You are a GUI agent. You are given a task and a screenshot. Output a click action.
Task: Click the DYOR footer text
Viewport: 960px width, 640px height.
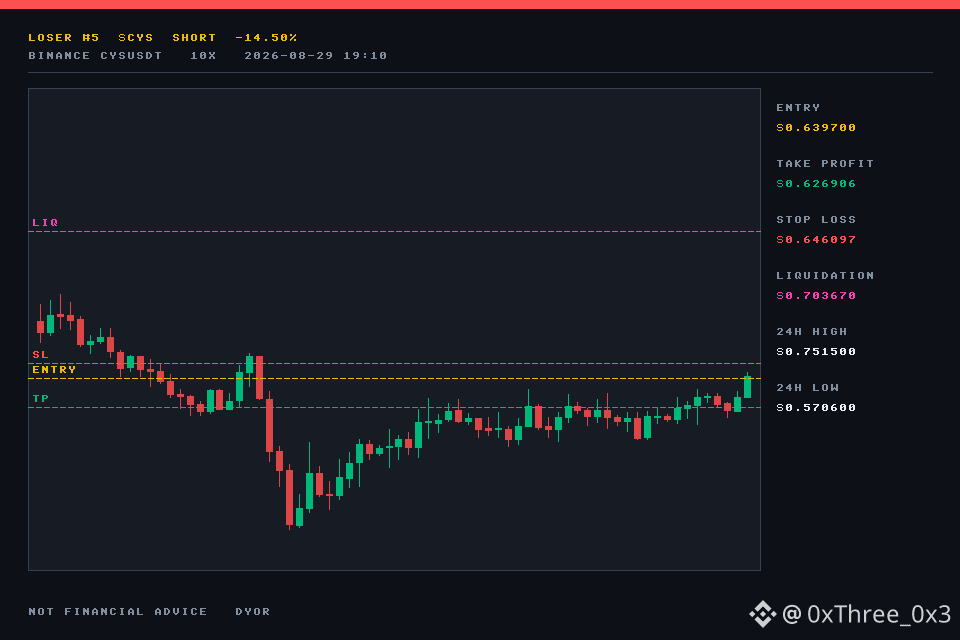[x=253, y=612]
